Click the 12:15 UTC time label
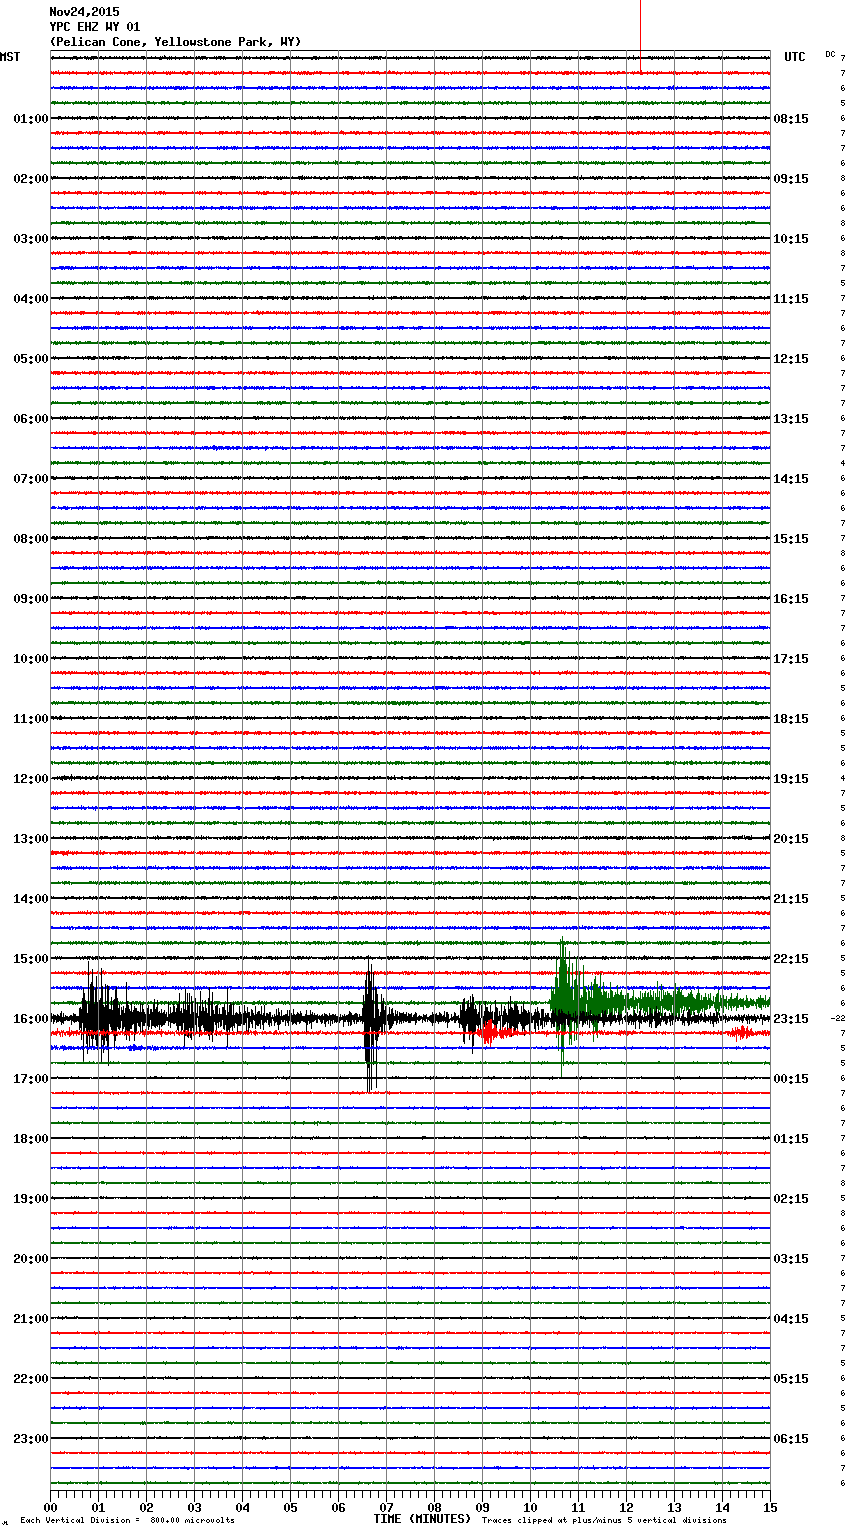 [791, 359]
